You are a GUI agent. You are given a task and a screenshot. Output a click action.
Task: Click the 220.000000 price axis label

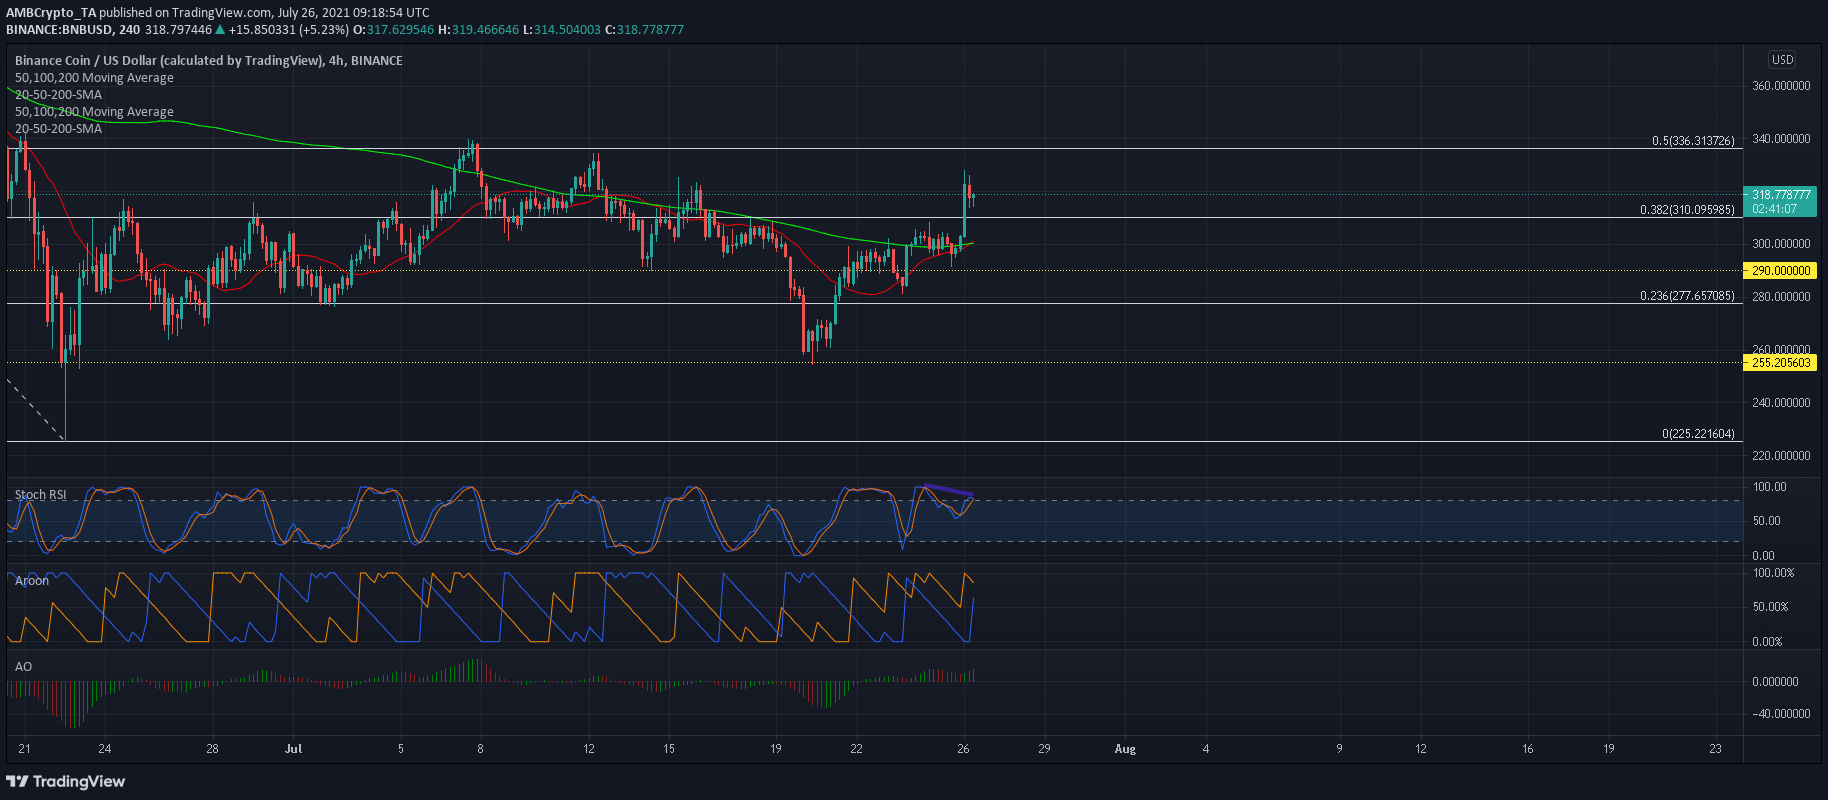pos(1781,456)
